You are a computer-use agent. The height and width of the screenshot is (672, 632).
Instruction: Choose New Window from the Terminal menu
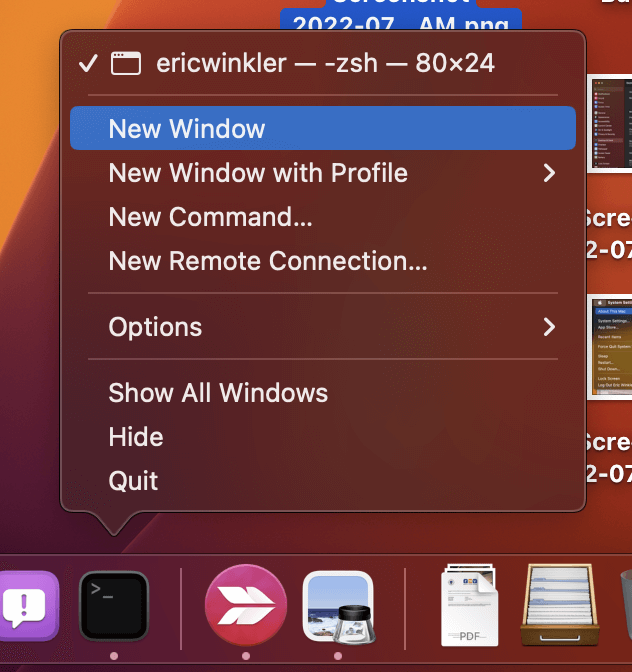point(187,129)
